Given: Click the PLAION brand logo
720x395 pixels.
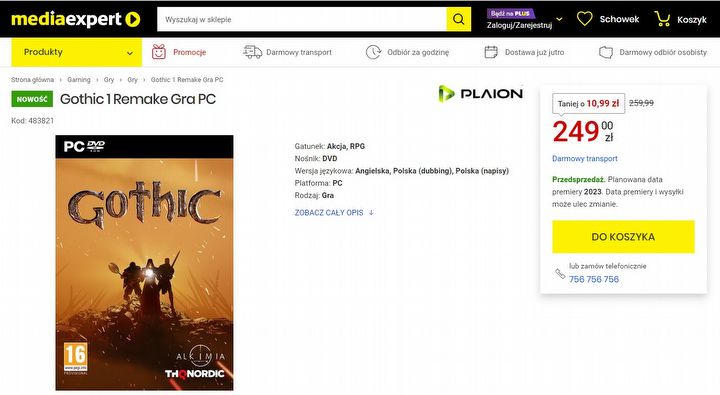Looking at the screenshot, I should 480,94.
